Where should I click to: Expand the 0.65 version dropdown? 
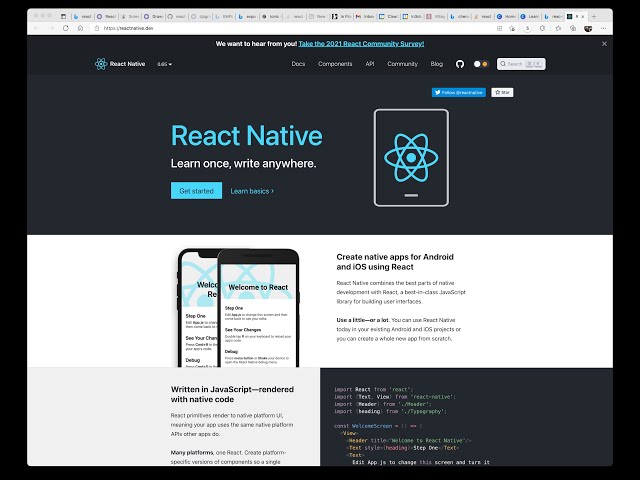(x=164, y=64)
